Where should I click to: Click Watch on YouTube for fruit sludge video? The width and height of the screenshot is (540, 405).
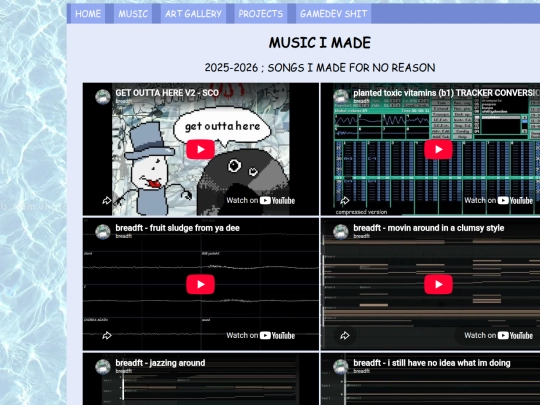(261, 335)
